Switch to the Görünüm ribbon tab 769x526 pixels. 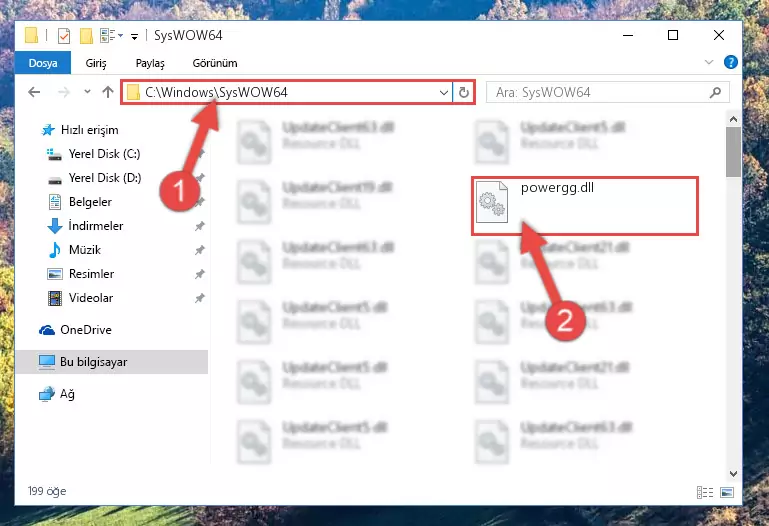pos(215,63)
